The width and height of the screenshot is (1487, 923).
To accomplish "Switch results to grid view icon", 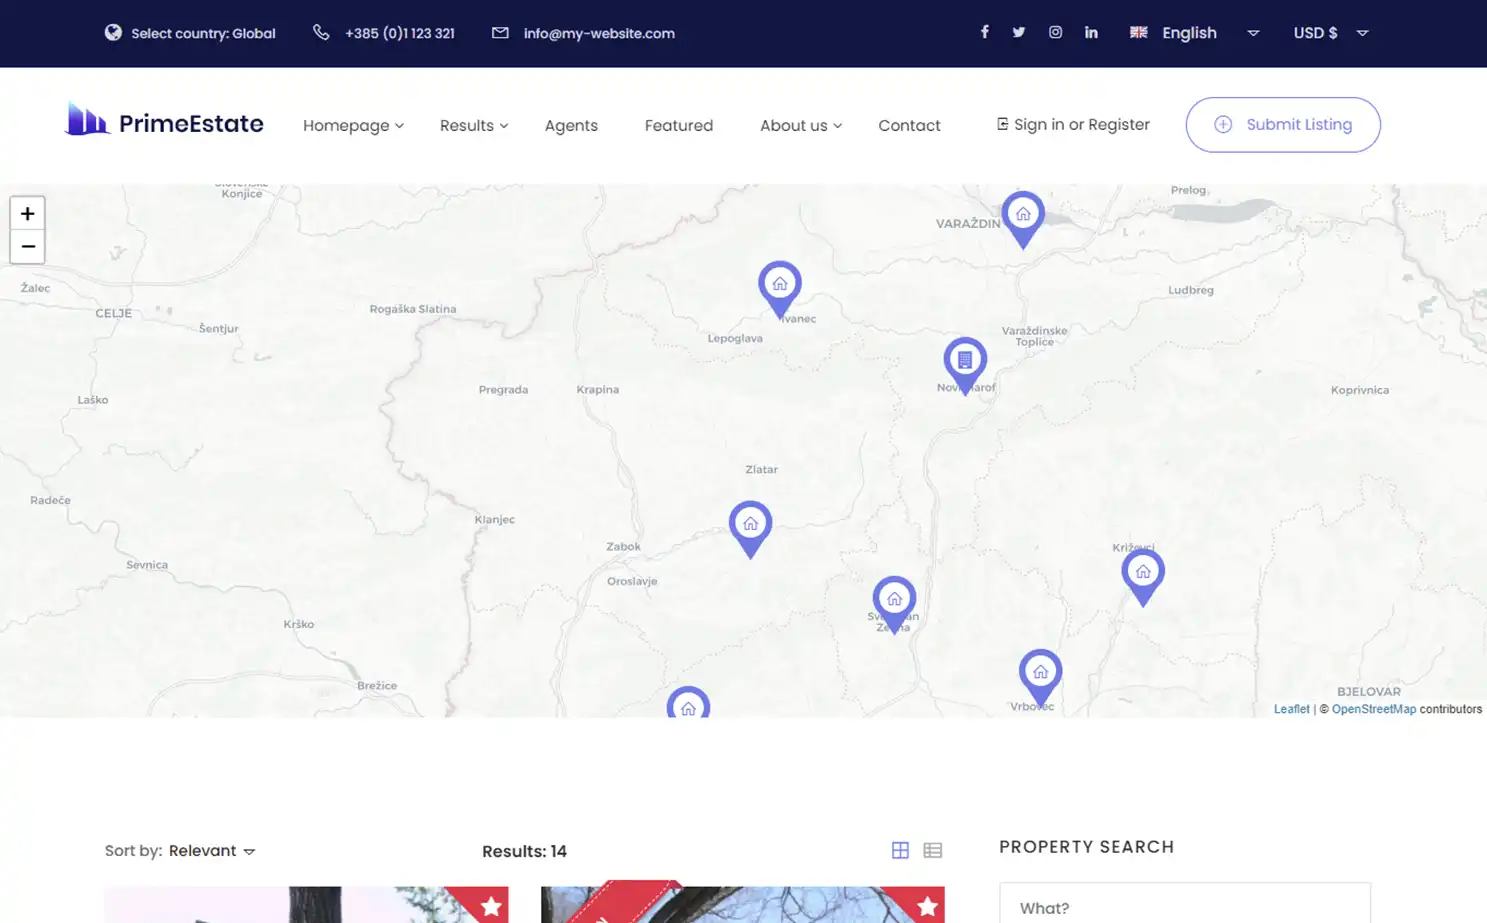I will 900,849.
